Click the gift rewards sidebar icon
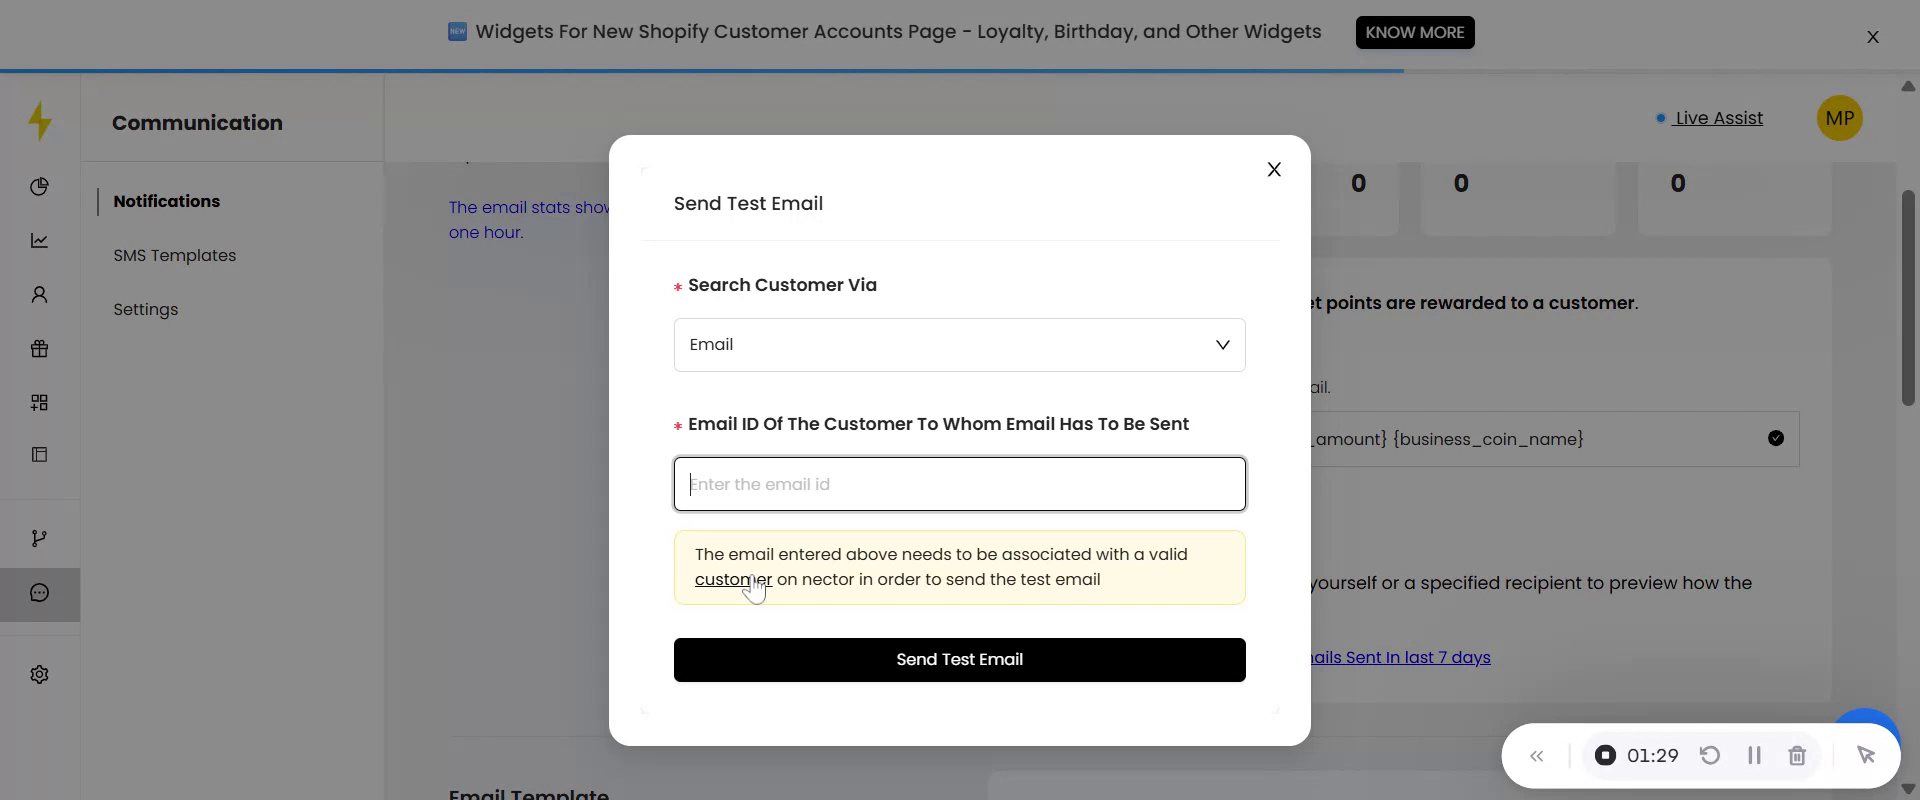1920x800 pixels. click(x=39, y=349)
